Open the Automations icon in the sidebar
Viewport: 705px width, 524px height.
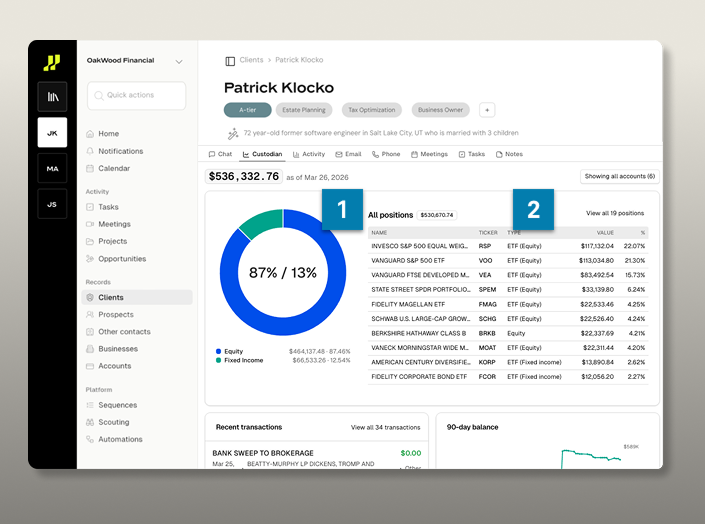(x=90, y=440)
